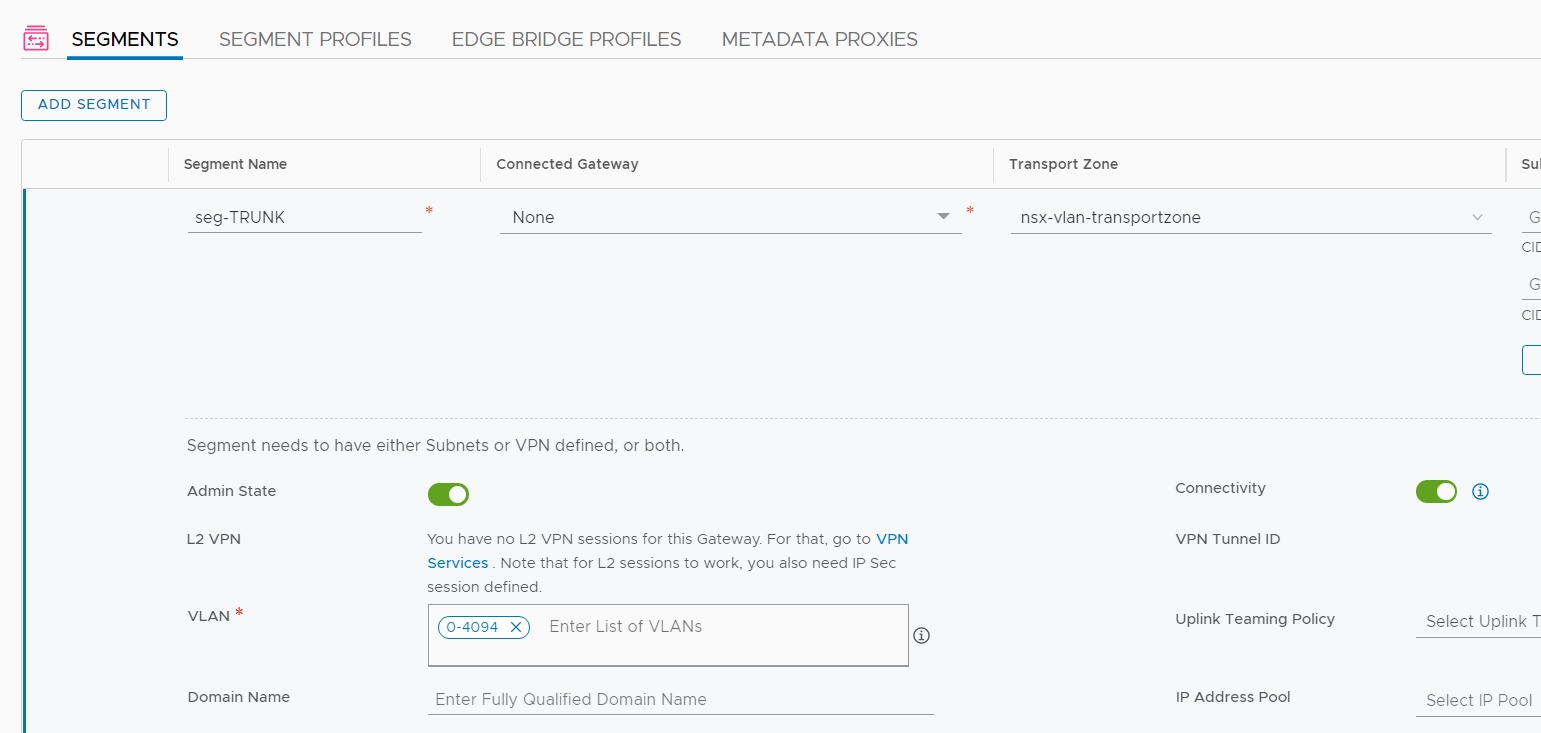This screenshot has height=733, width=1541.
Task: Click the Add Segment button
Action: click(94, 105)
